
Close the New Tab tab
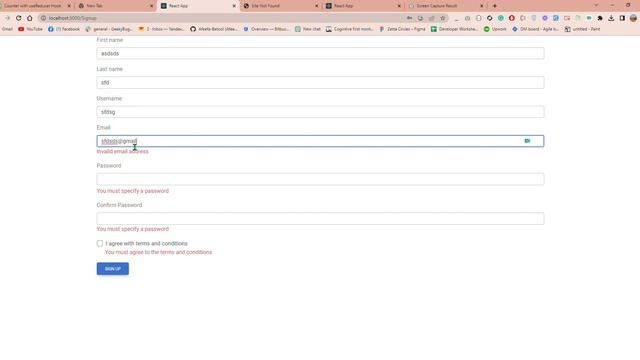pos(151,6)
